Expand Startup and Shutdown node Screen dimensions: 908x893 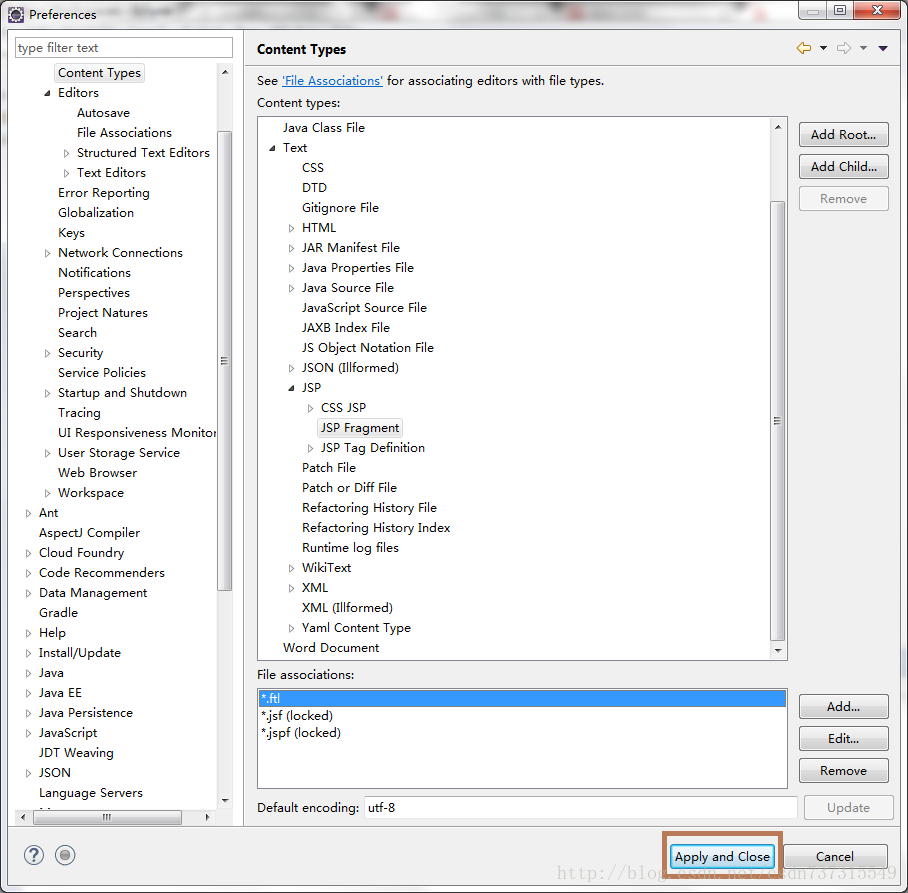pos(47,393)
